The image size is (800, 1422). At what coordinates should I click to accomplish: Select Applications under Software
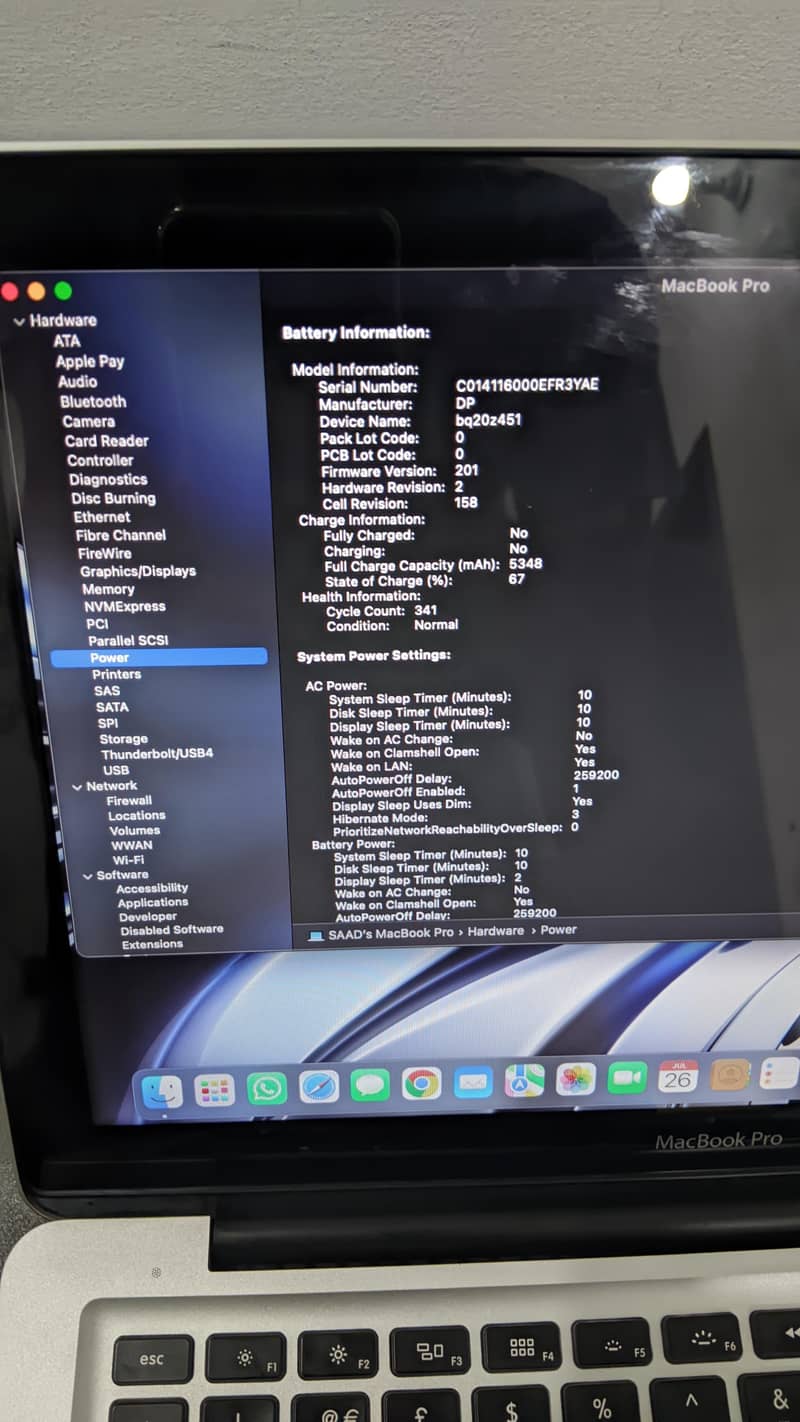click(153, 902)
